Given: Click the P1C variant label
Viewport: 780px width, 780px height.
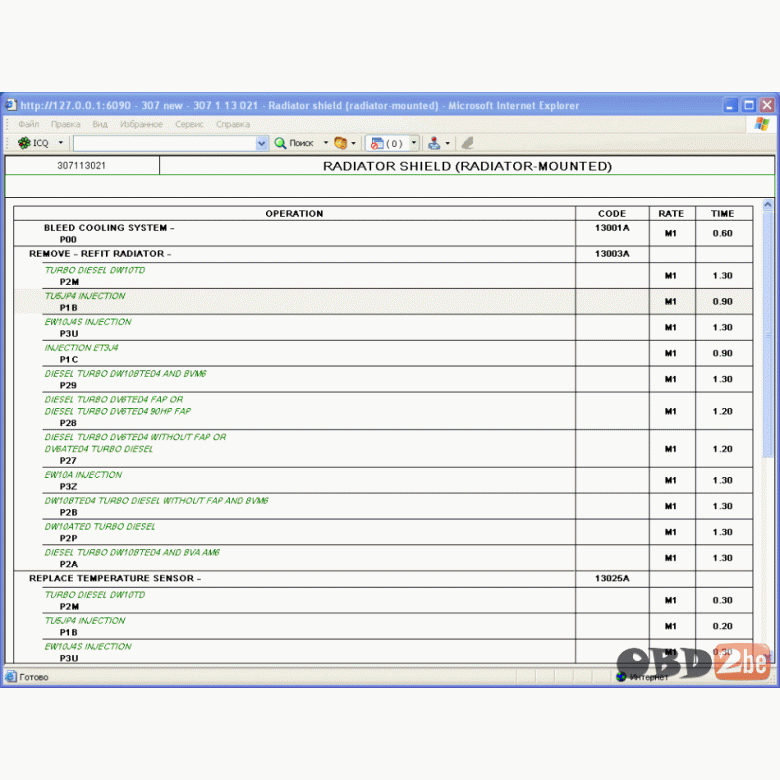Looking at the screenshot, I should (x=69, y=360).
